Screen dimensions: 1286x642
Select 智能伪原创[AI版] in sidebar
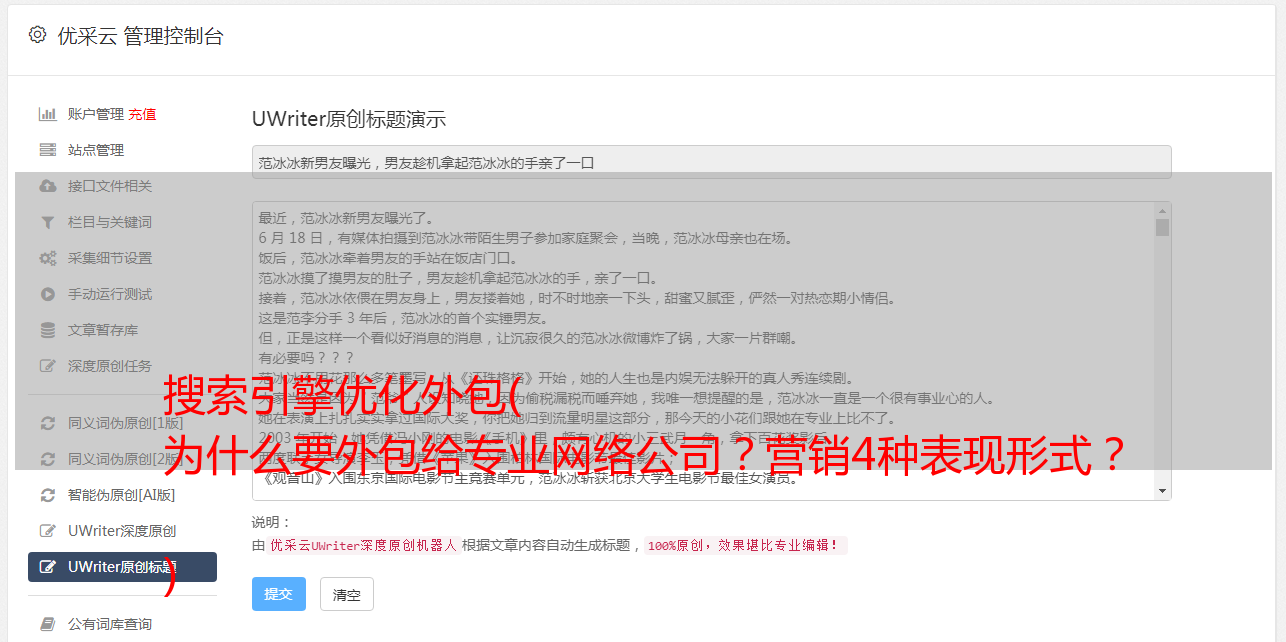click(x=122, y=495)
